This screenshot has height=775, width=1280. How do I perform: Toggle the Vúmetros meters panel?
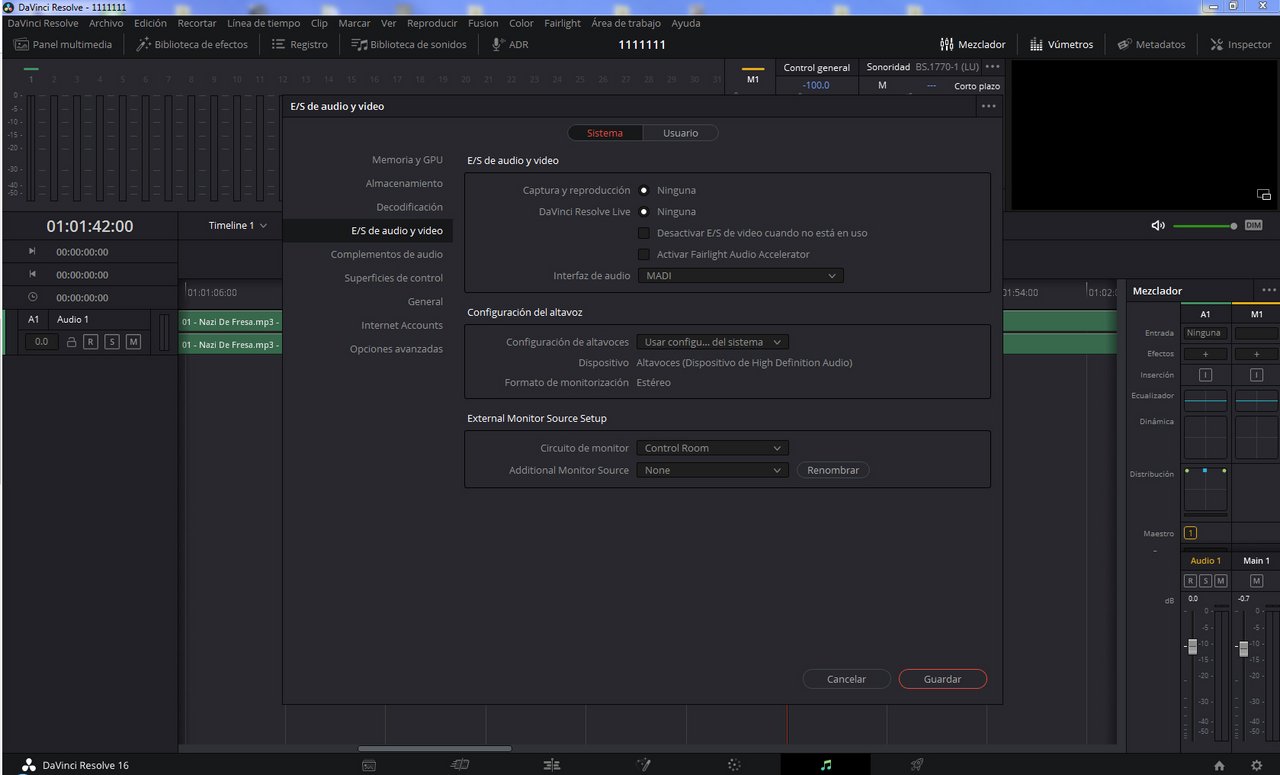1061,44
